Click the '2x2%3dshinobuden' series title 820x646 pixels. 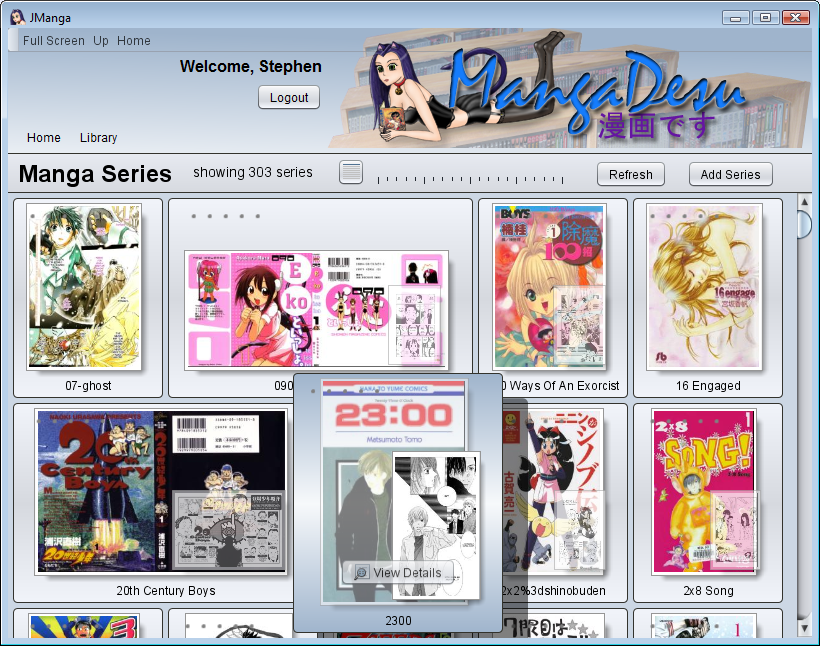554,591
